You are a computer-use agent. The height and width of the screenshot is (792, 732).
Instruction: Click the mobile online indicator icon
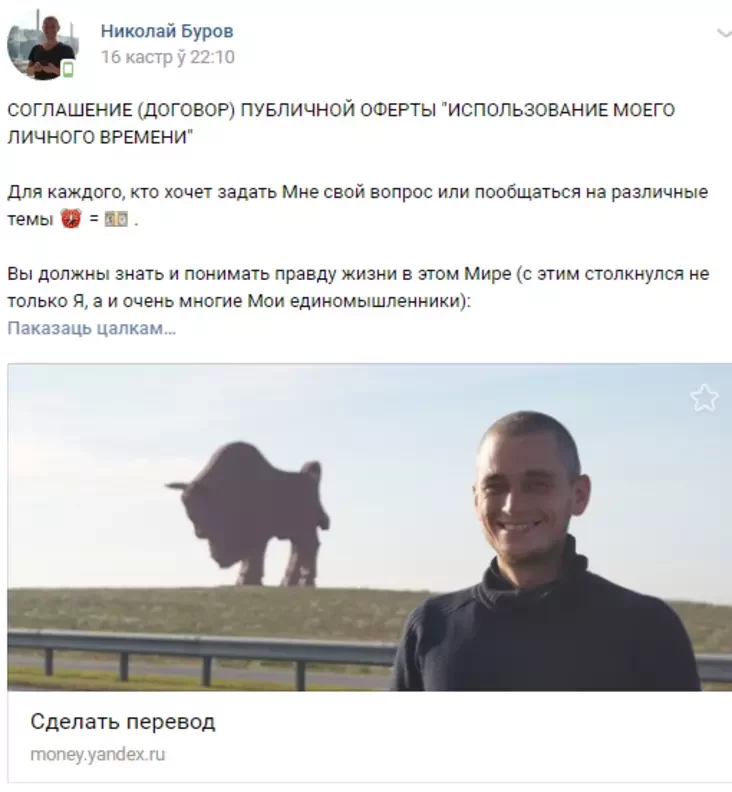pos(68,70)
